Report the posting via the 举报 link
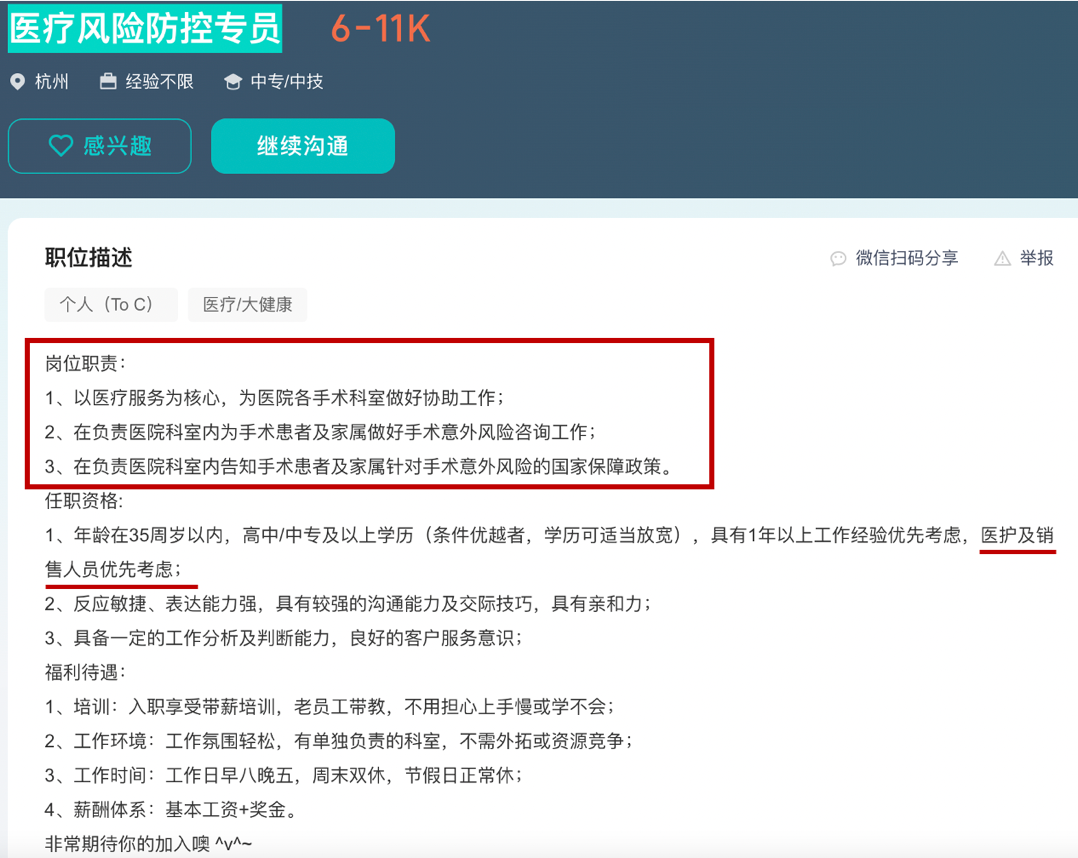Screen dimensions: 1078x858 [x=1036, y=258]
